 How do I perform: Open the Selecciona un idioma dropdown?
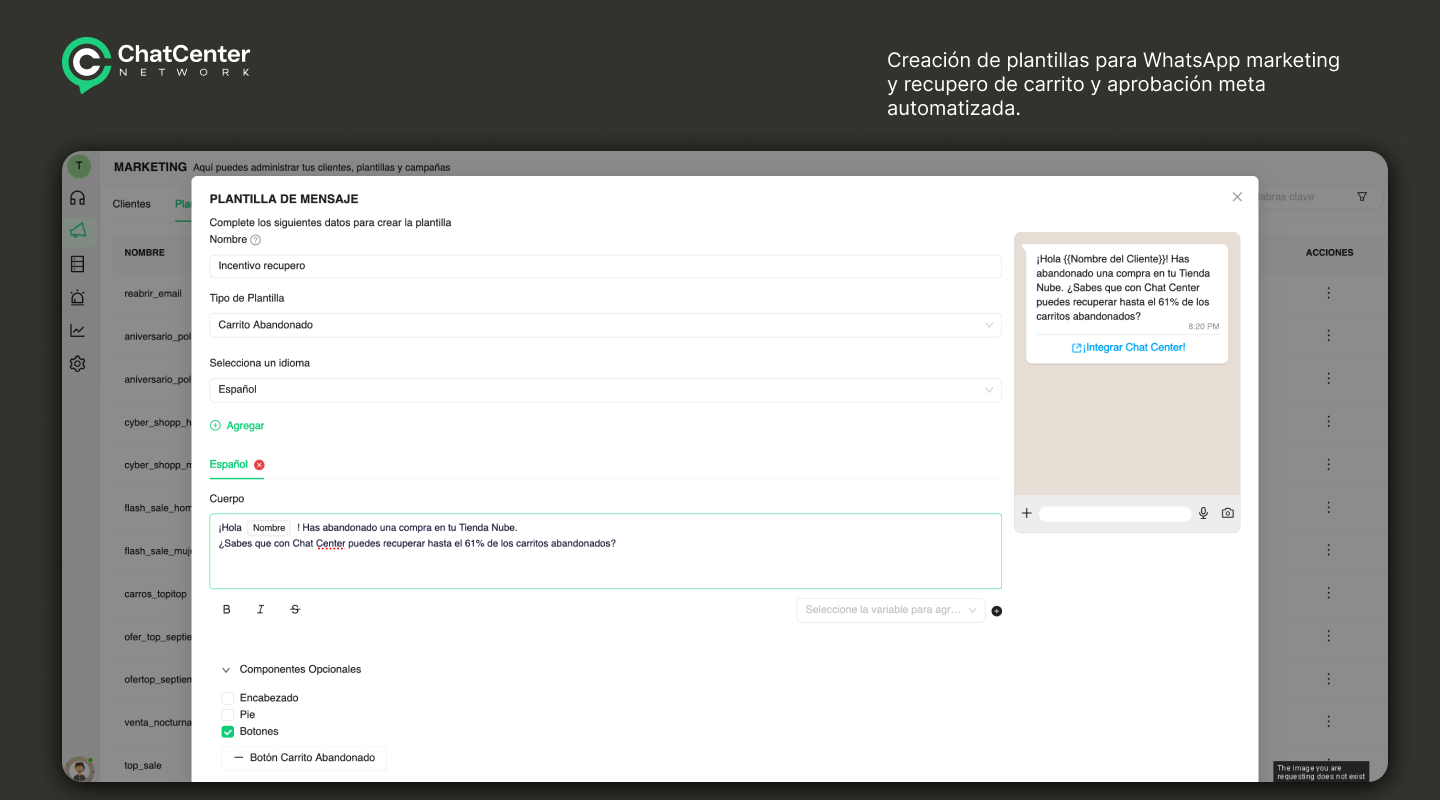[x=605, y=390]
